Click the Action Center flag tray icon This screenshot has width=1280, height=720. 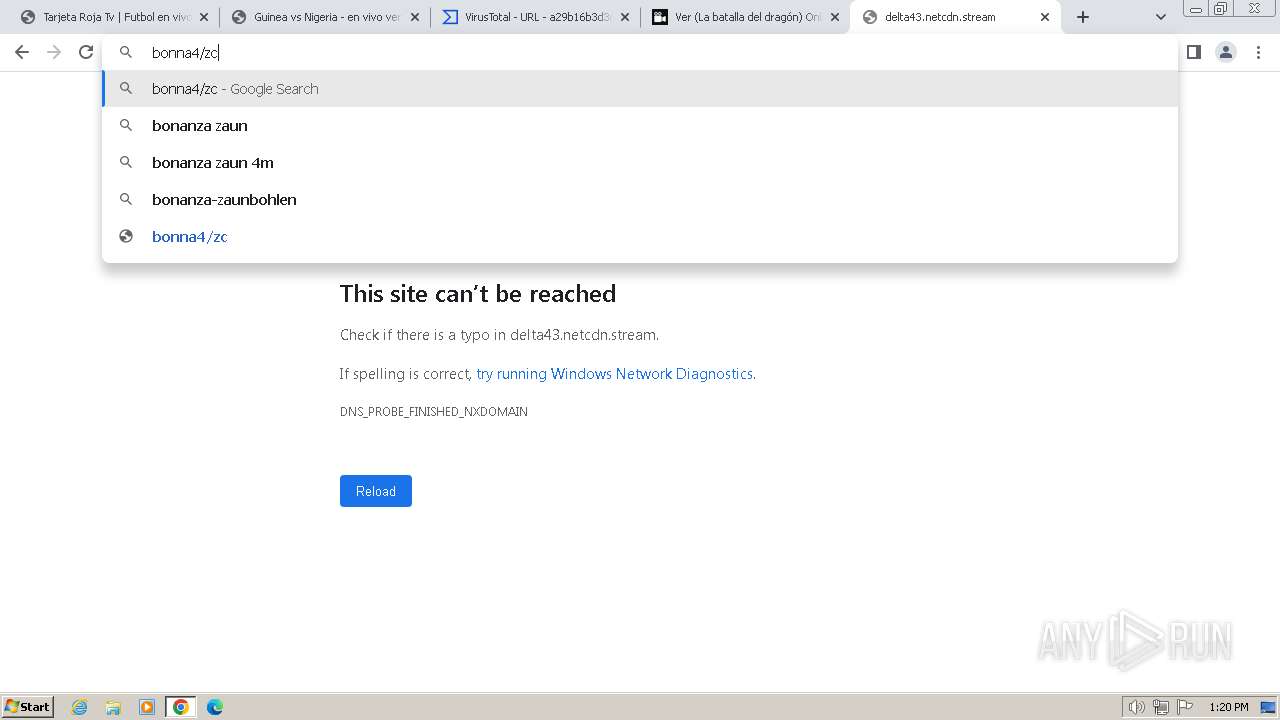[1185, 707]
